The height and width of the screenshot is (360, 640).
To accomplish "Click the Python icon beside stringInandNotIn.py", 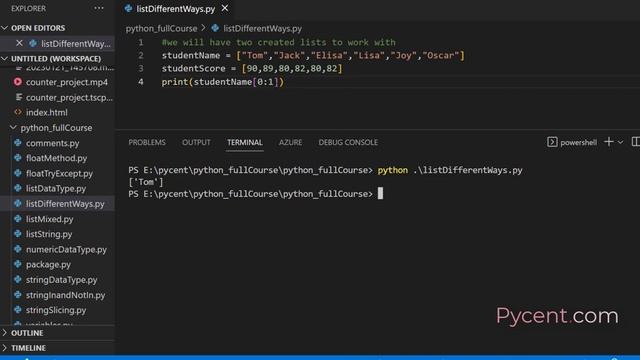I will click(18, 295).
